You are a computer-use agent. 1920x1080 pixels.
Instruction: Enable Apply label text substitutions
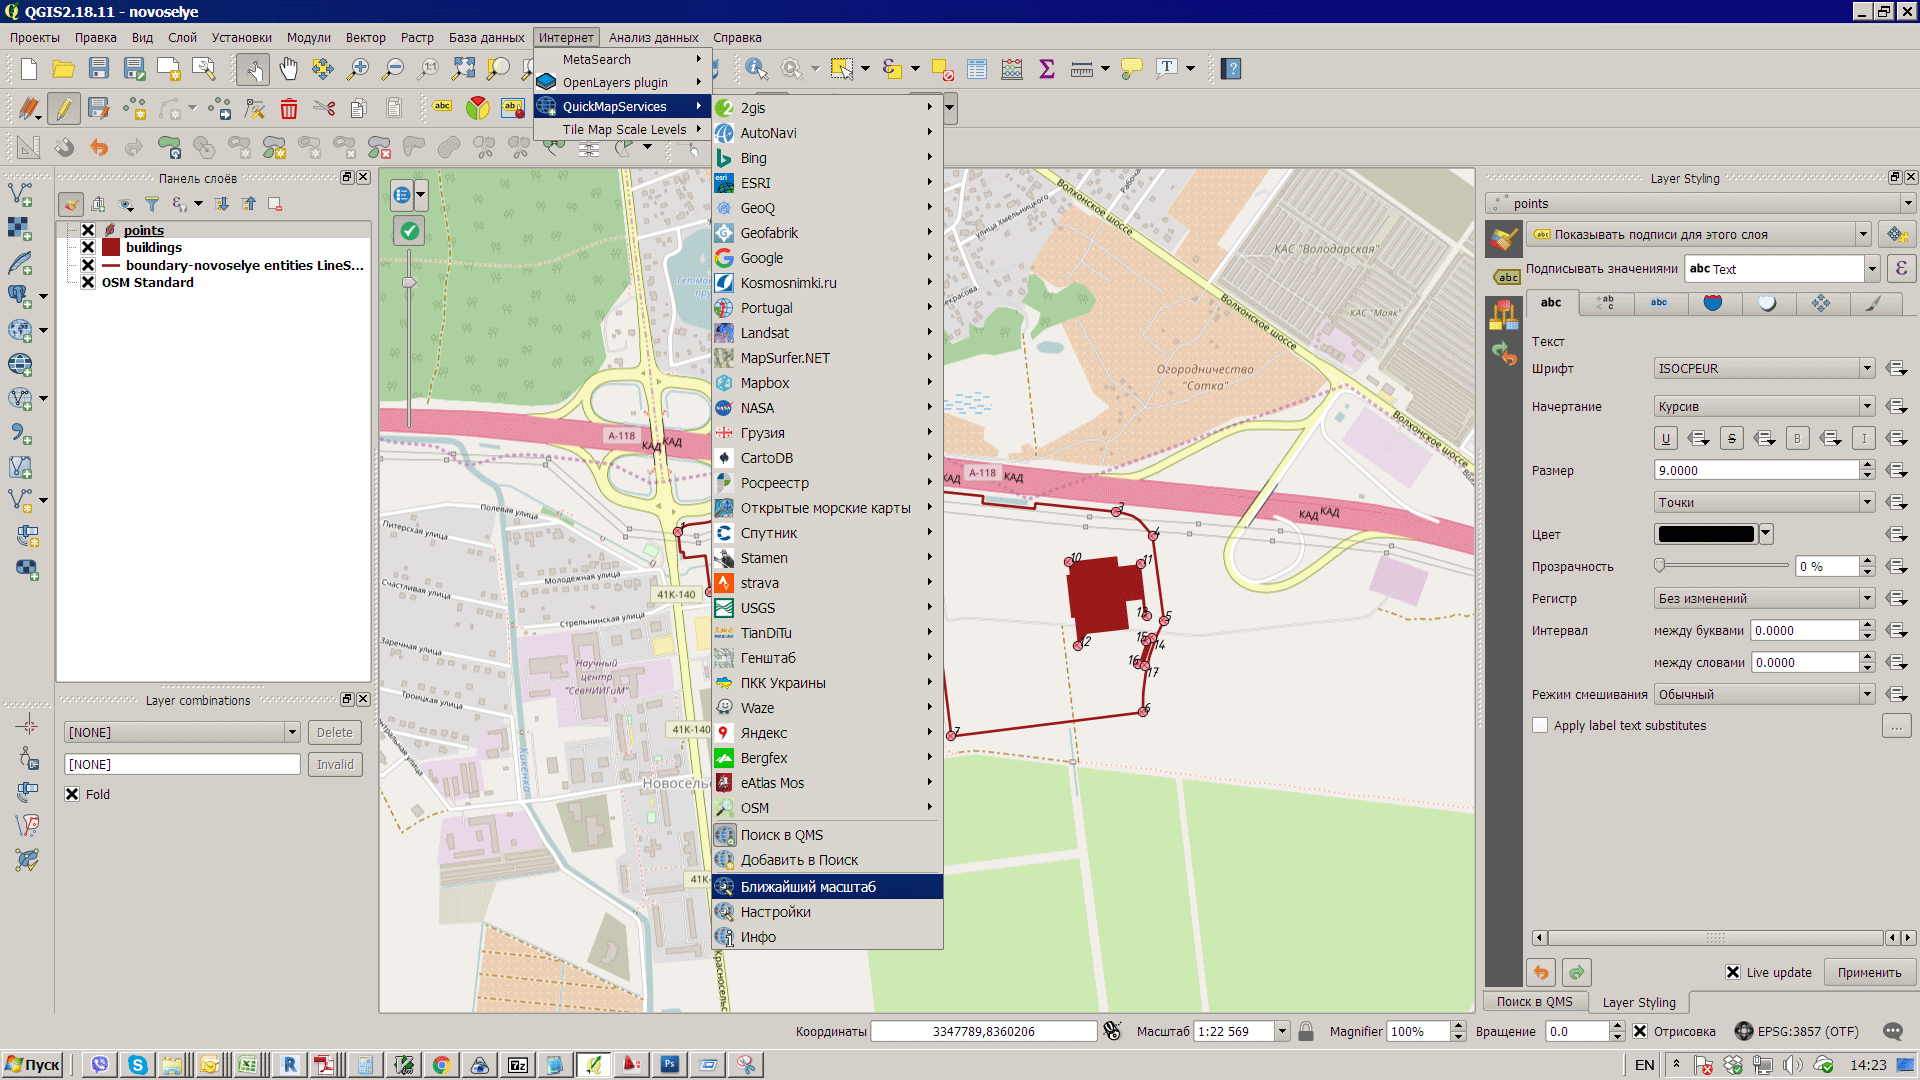click(x=1540, y=725)
